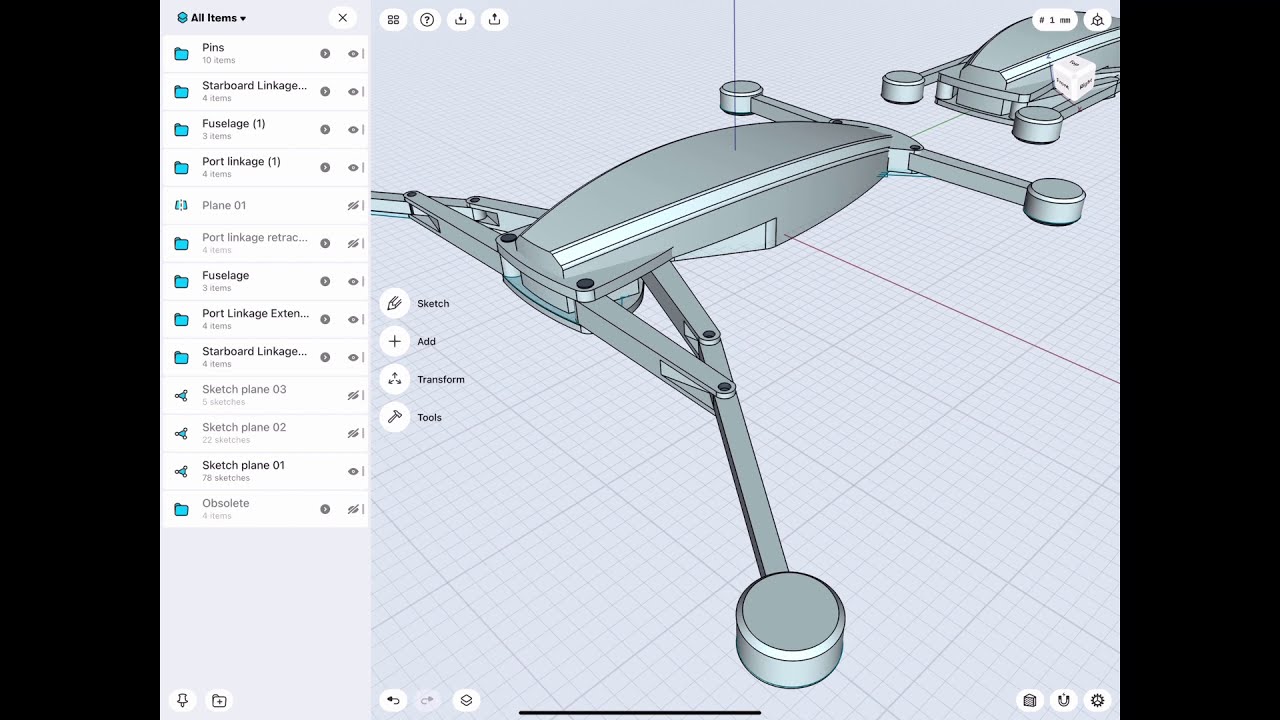Open the help question mark icon
The height and width of the screenshot is (720, 1280).
(427, 19)
